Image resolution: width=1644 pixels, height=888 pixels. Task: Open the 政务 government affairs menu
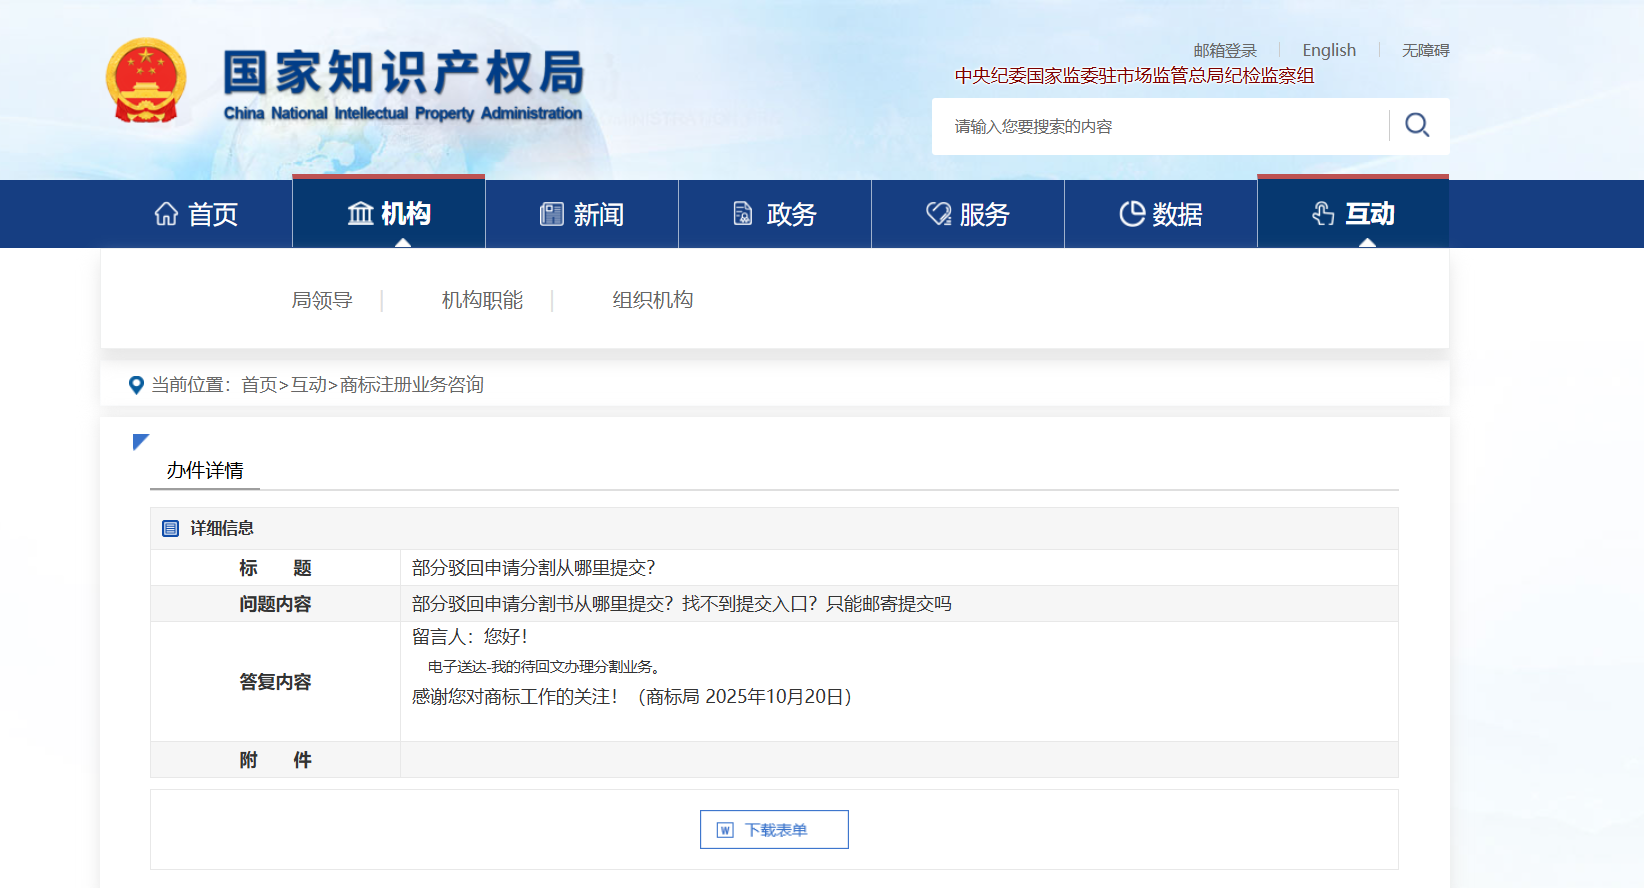pyautogui.click(x=775, y=214)
